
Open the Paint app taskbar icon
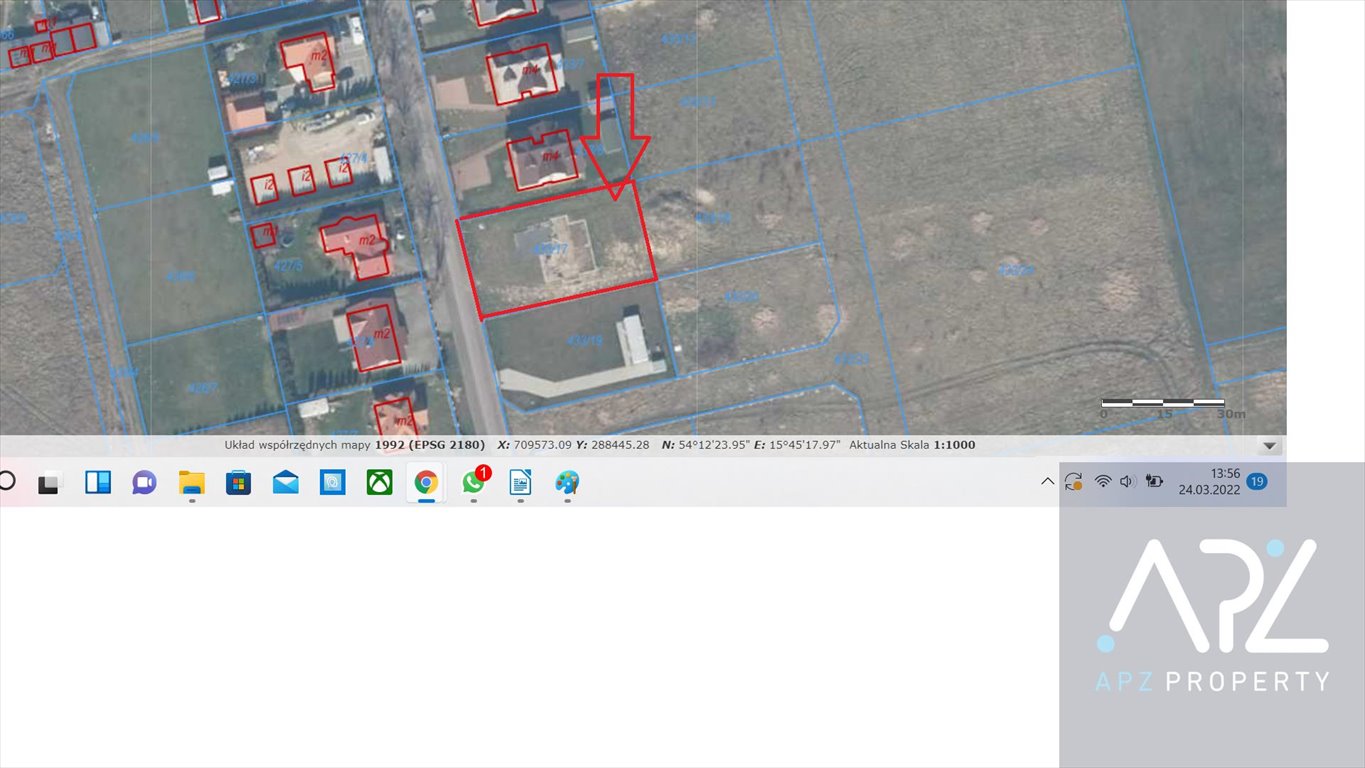(567, 483)
